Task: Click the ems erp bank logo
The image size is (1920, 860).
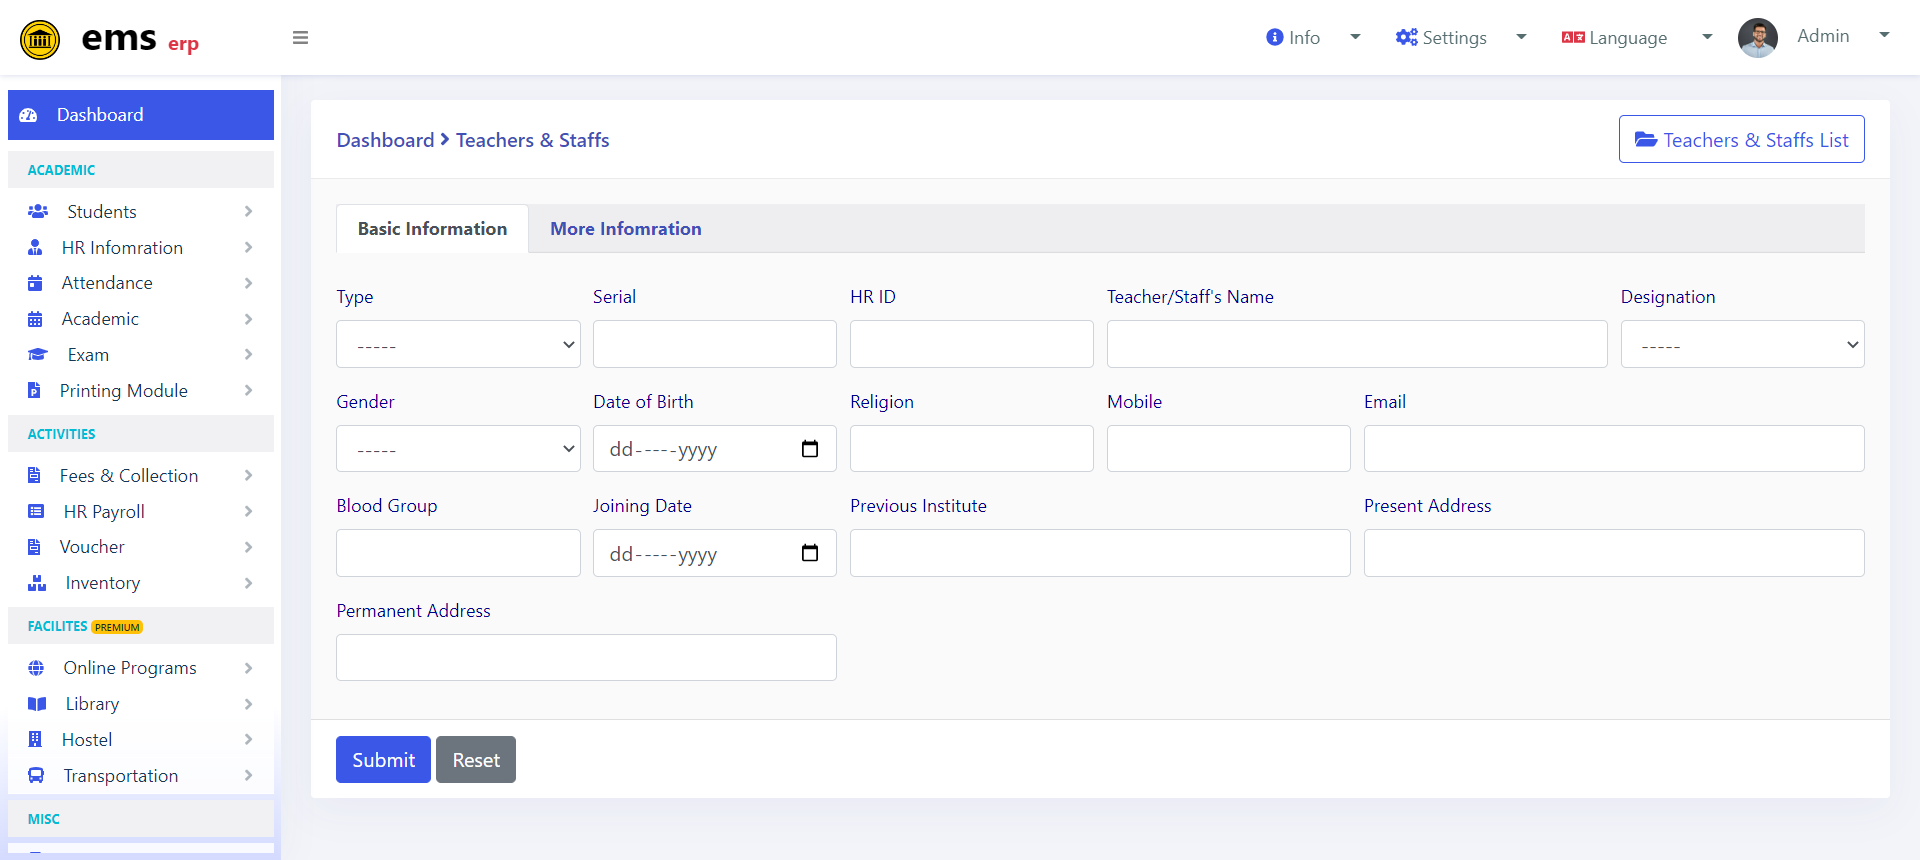Action: click(x=40, y=40)
